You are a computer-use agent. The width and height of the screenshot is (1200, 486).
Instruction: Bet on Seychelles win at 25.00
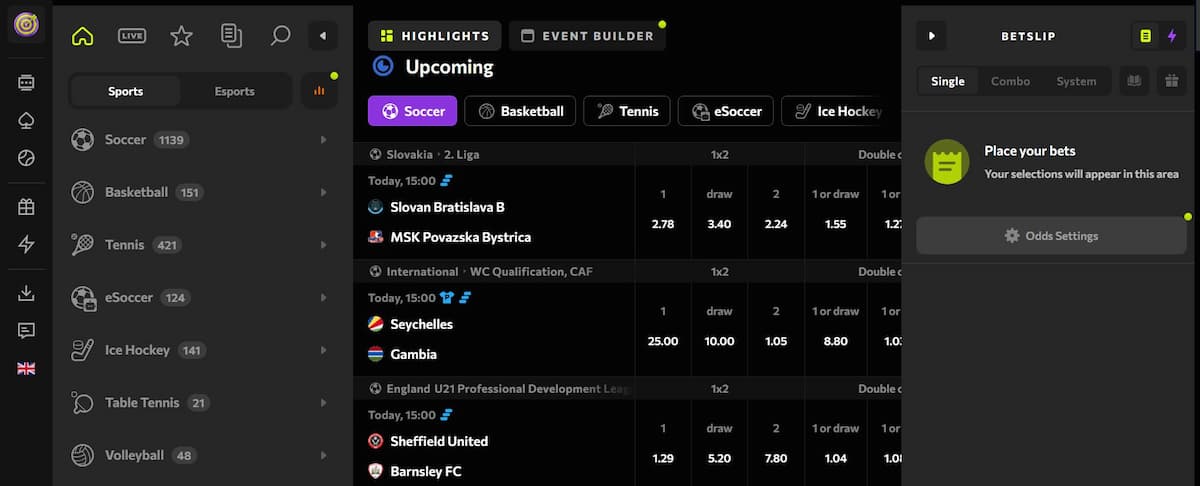click(x=663, y=341)
